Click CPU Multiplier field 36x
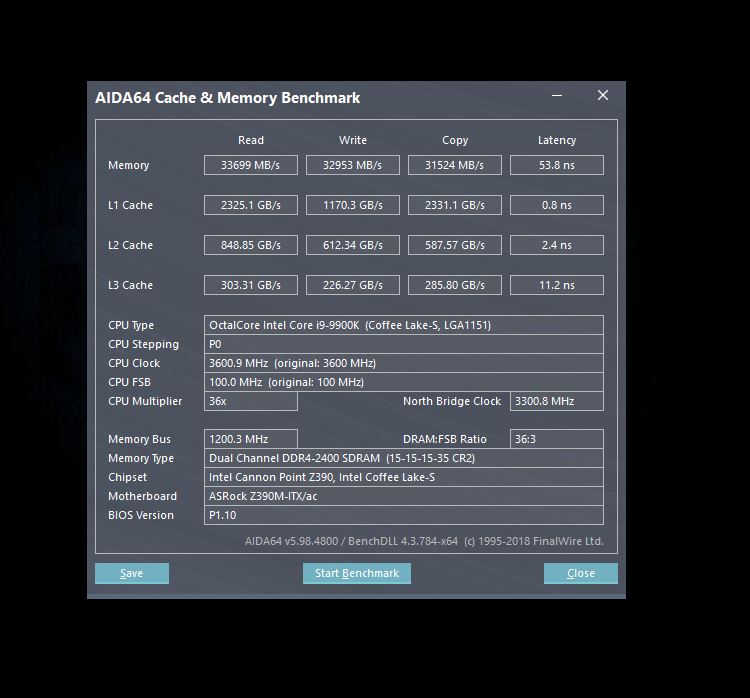750x698 pixels. pyautogui.click(x=251, y=401)
